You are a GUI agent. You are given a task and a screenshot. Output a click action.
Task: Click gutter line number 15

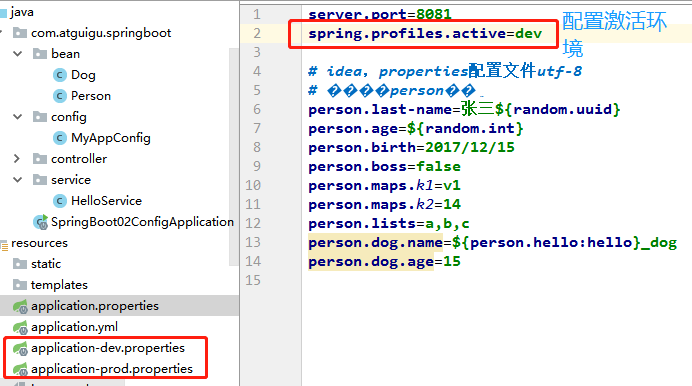253,281
